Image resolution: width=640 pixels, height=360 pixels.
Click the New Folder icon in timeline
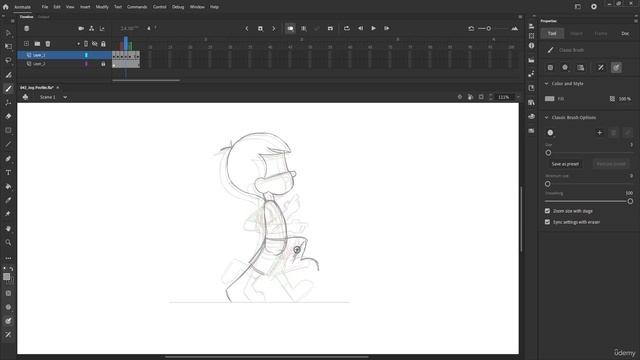tap(37, 44)
